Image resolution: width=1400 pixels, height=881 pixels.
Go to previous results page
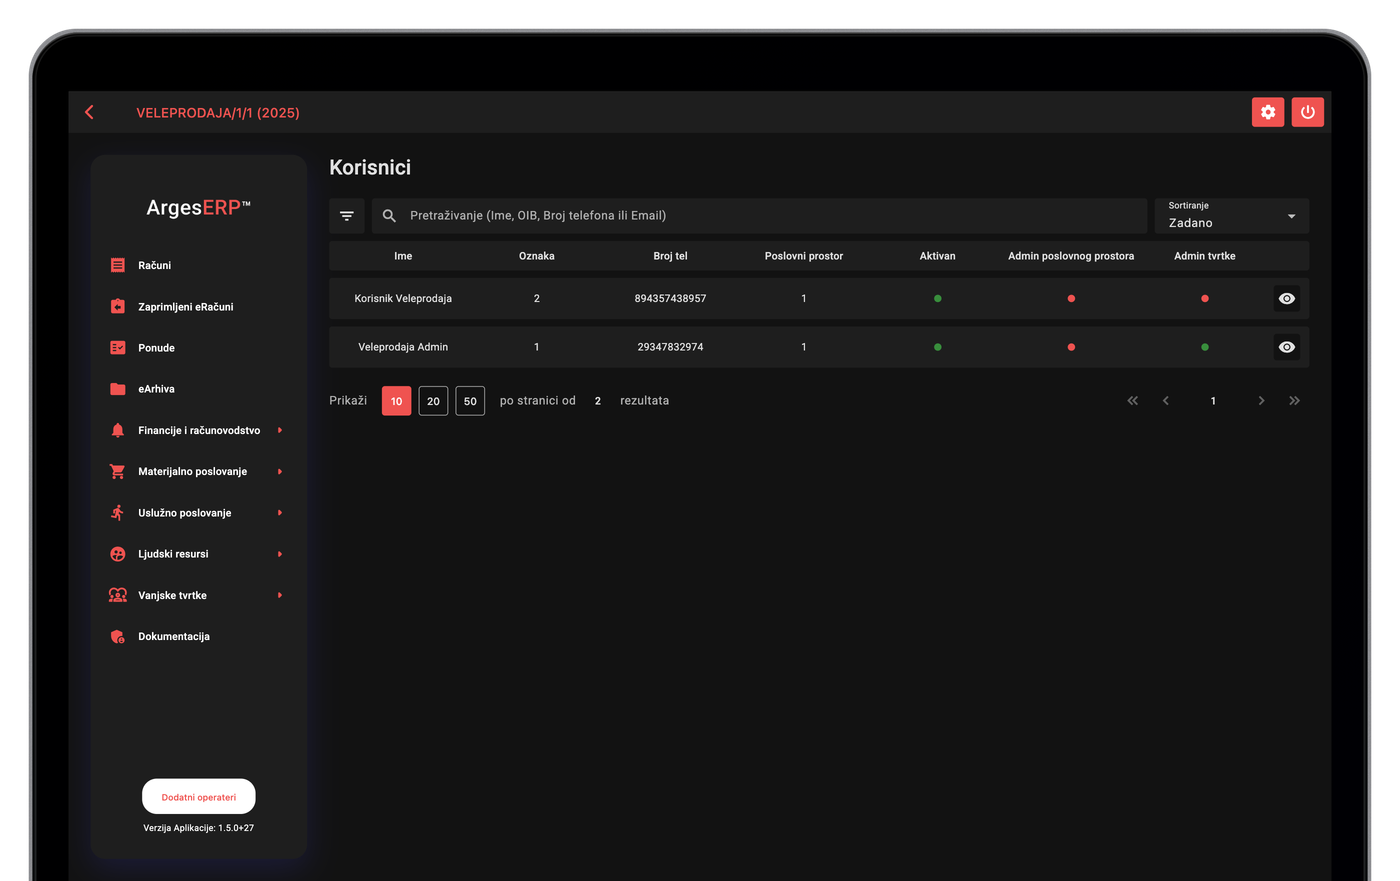1166,401
